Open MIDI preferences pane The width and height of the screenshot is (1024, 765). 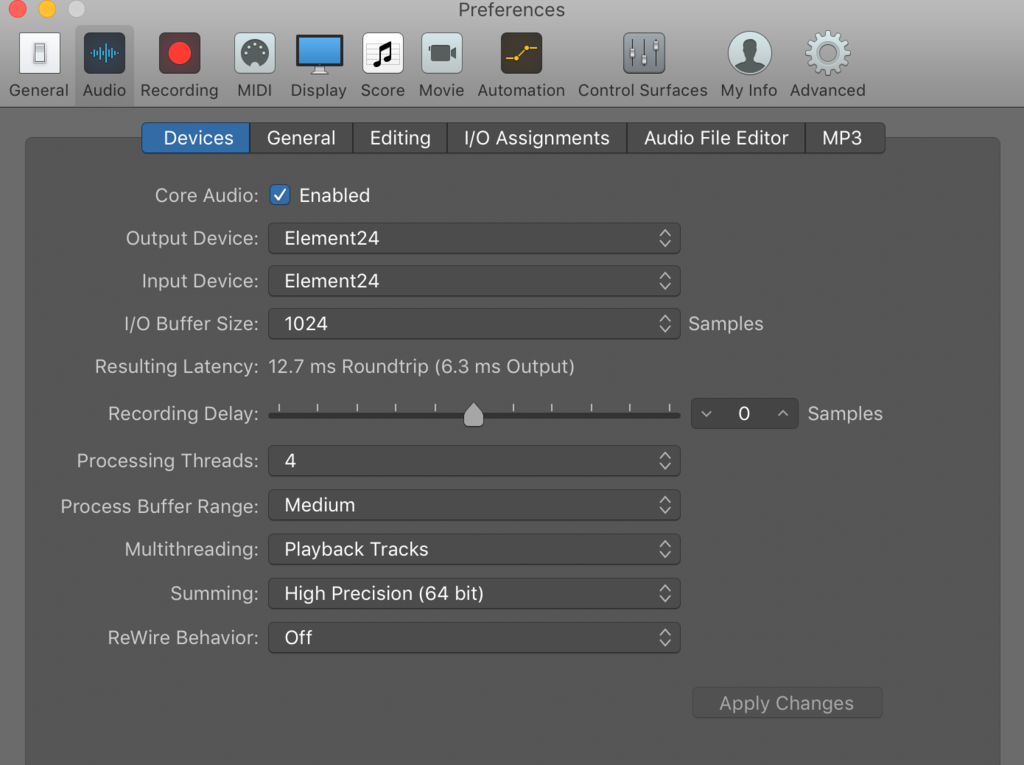click(x=254, y=54)
